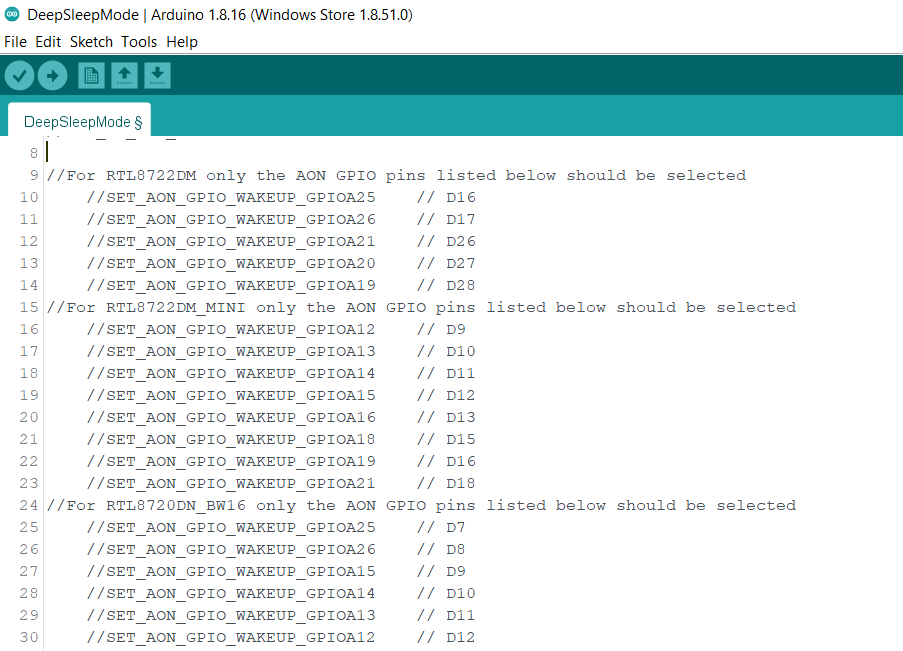Click the RTL8722DM_MINI comment on line 15
The height and width of the screenshot is (651, 903).
point(422,308)
